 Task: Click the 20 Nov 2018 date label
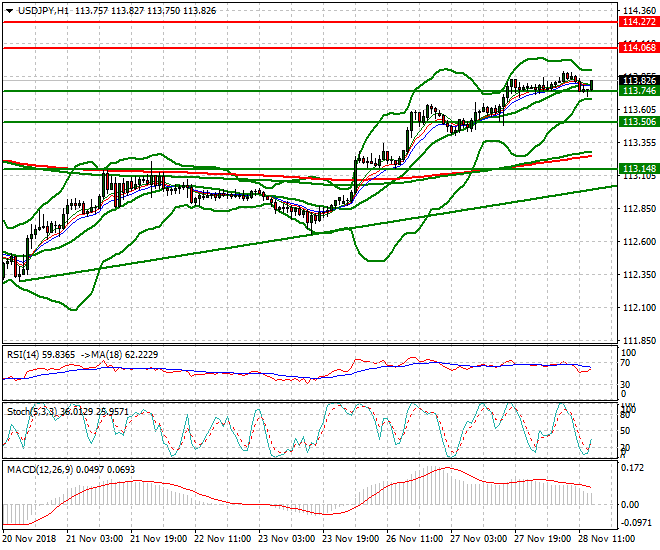[29, 539]
